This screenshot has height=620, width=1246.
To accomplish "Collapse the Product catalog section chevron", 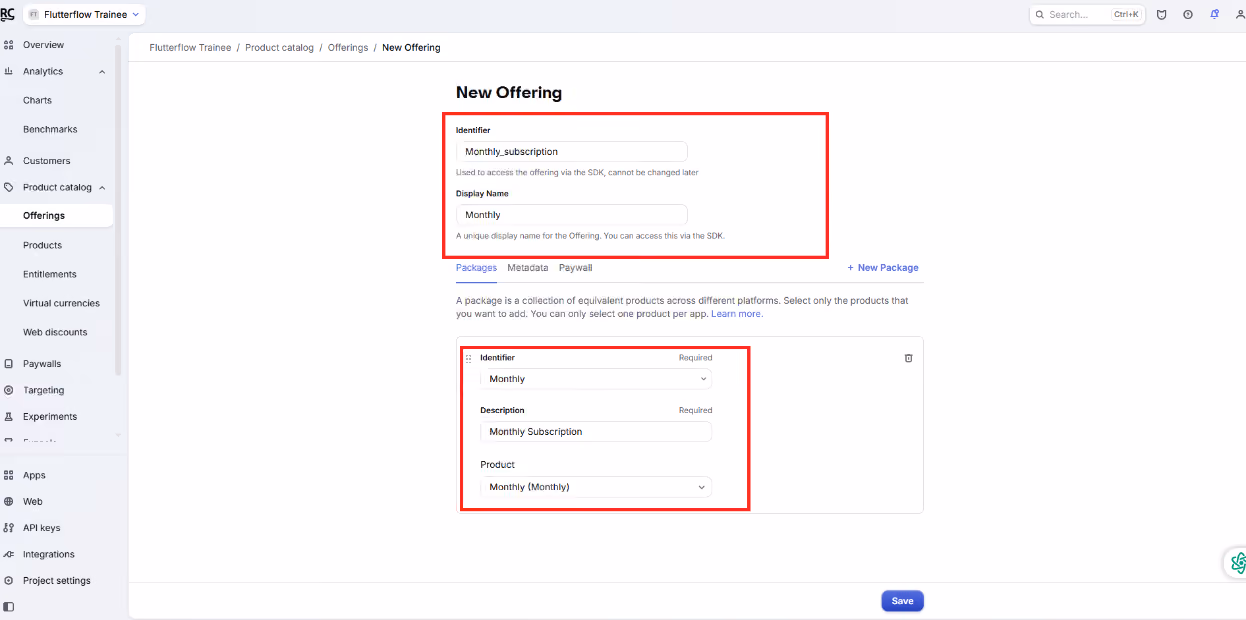I will [x=102, y=188].
